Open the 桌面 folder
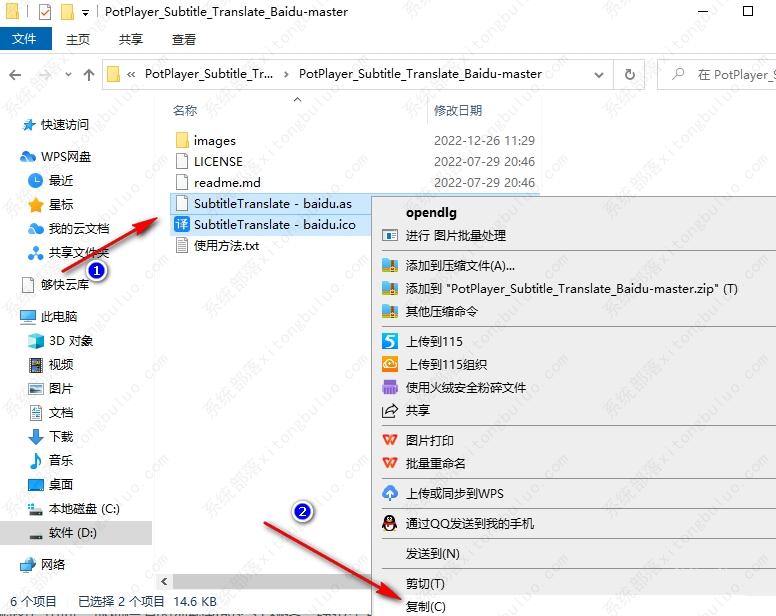This screenshot has width=776, height=616. 61,484
